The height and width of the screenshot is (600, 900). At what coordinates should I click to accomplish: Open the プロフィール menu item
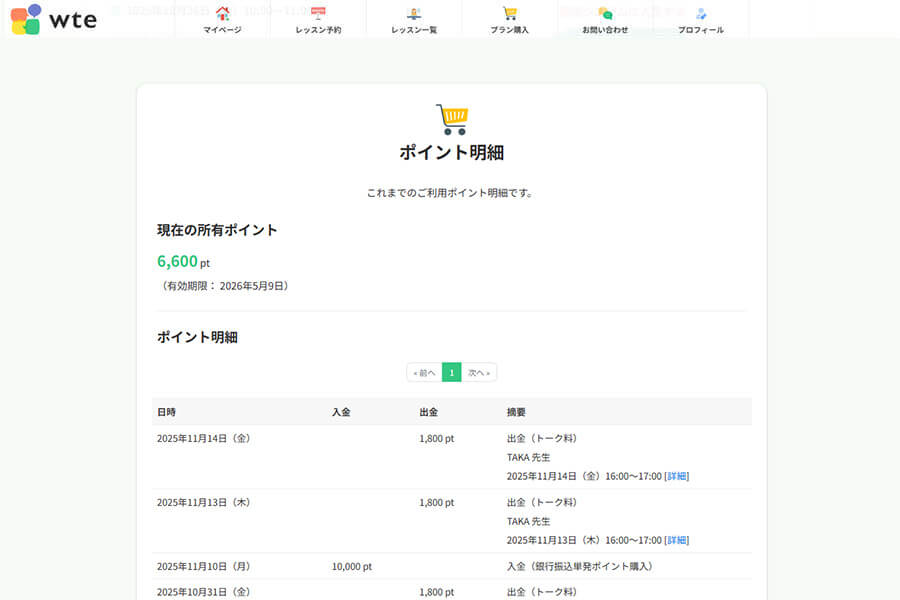tap(702, 29)
